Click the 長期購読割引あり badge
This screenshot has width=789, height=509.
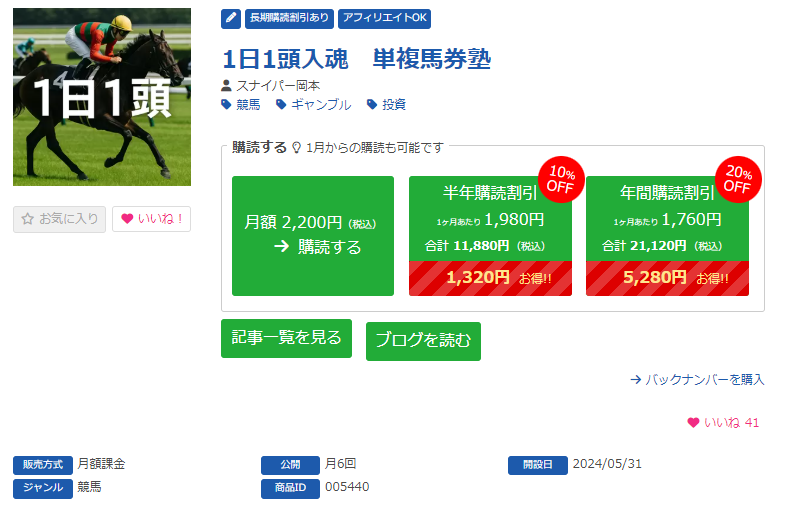(289, 18)
